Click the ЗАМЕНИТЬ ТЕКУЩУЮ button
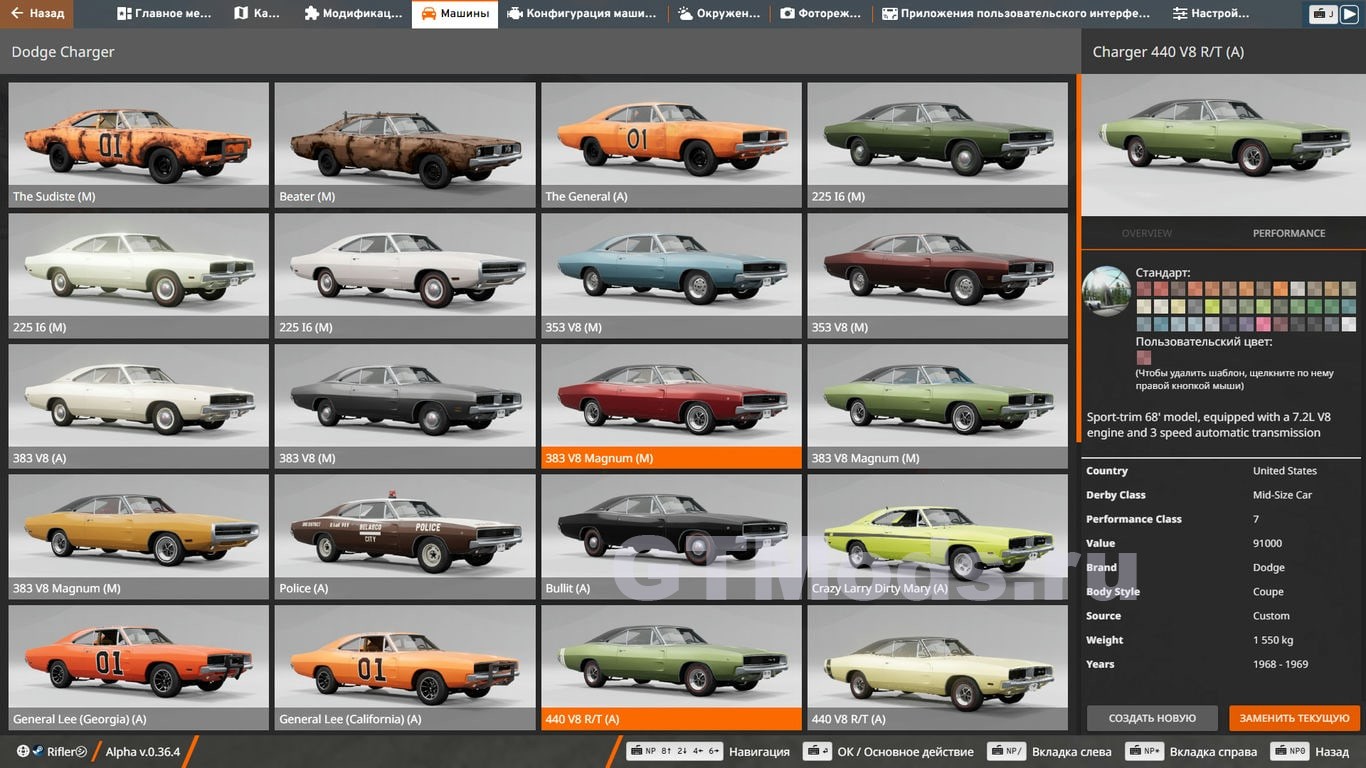1366x768 pixels. (x=1295, y=718)
